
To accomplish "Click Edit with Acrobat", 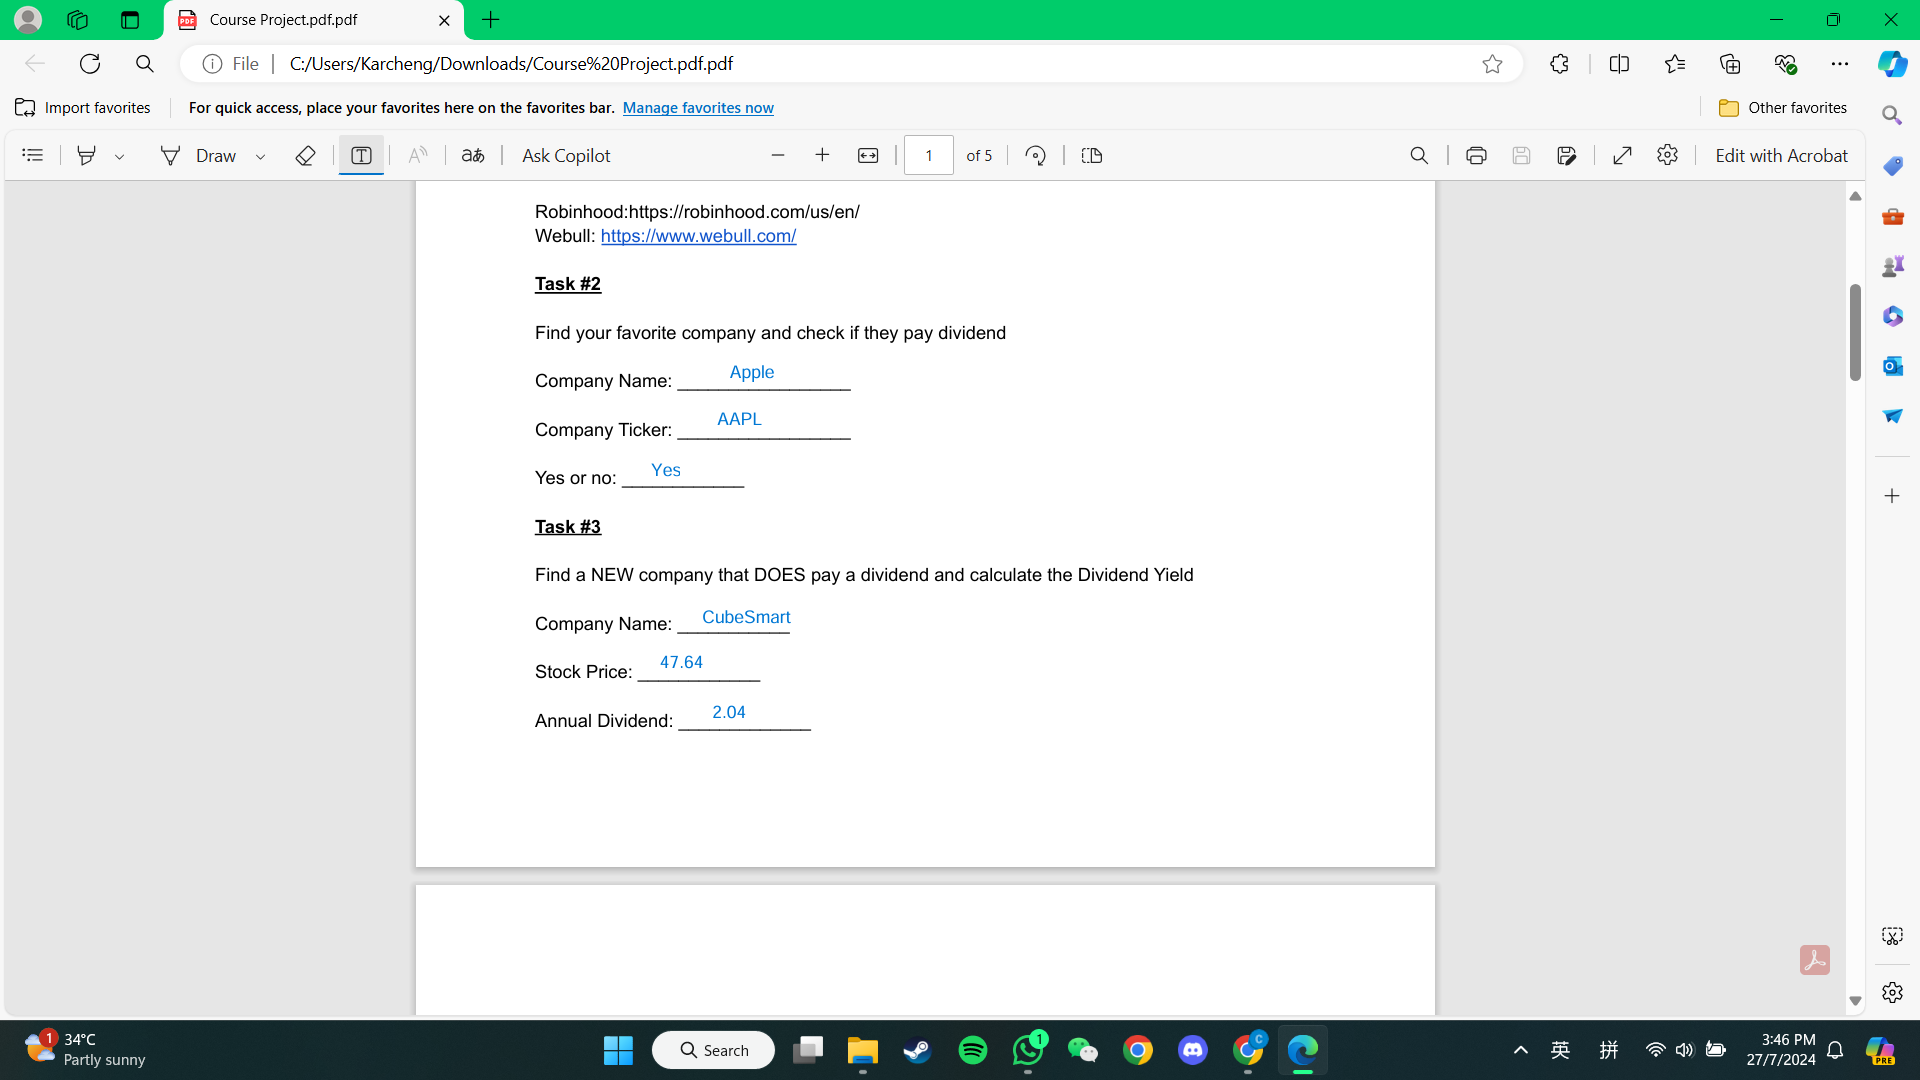I will tap(1781, 155).
